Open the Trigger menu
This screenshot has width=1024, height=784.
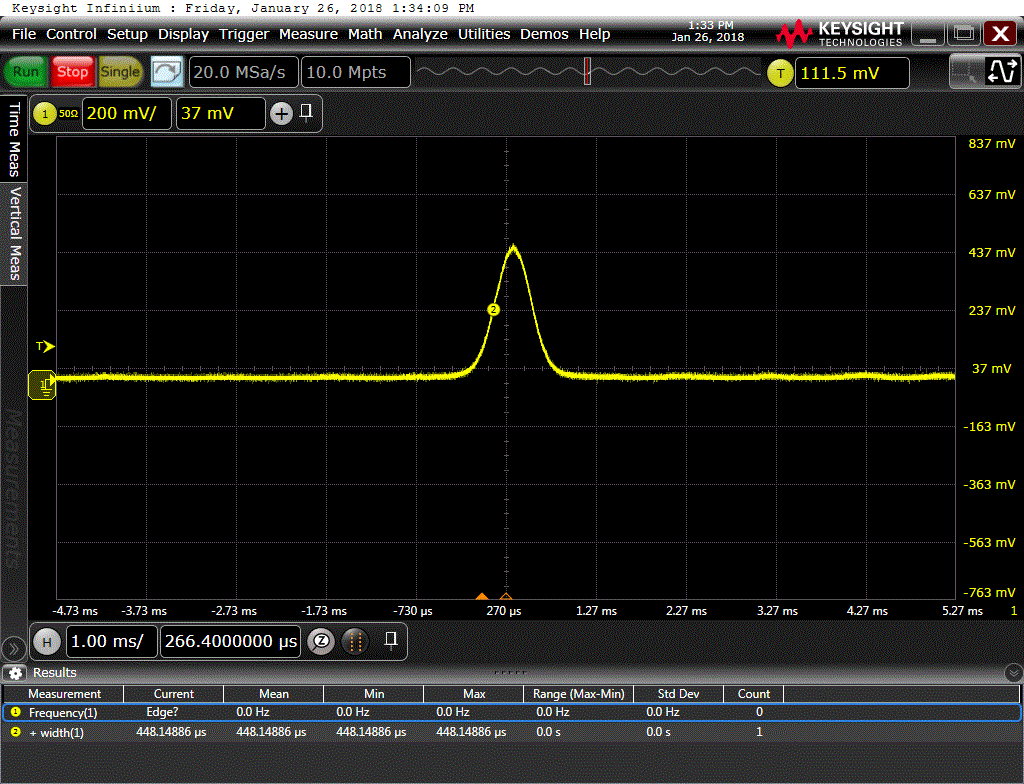(x=244, y=34)
